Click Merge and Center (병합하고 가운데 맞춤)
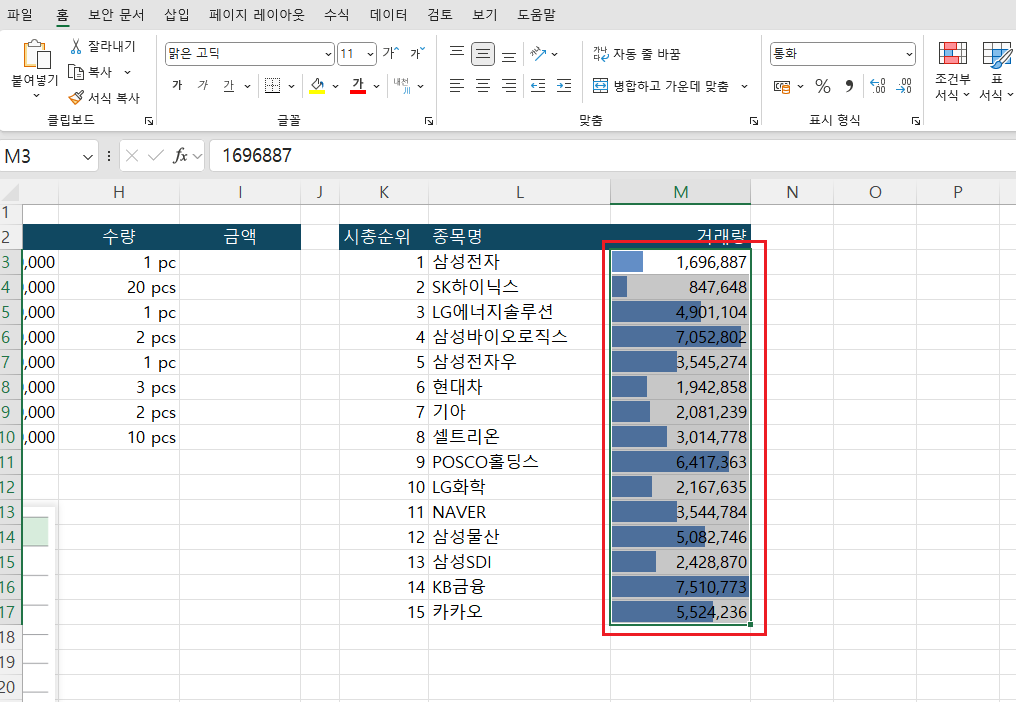This screenshot has width=1016, height=702. click(661, 86)
